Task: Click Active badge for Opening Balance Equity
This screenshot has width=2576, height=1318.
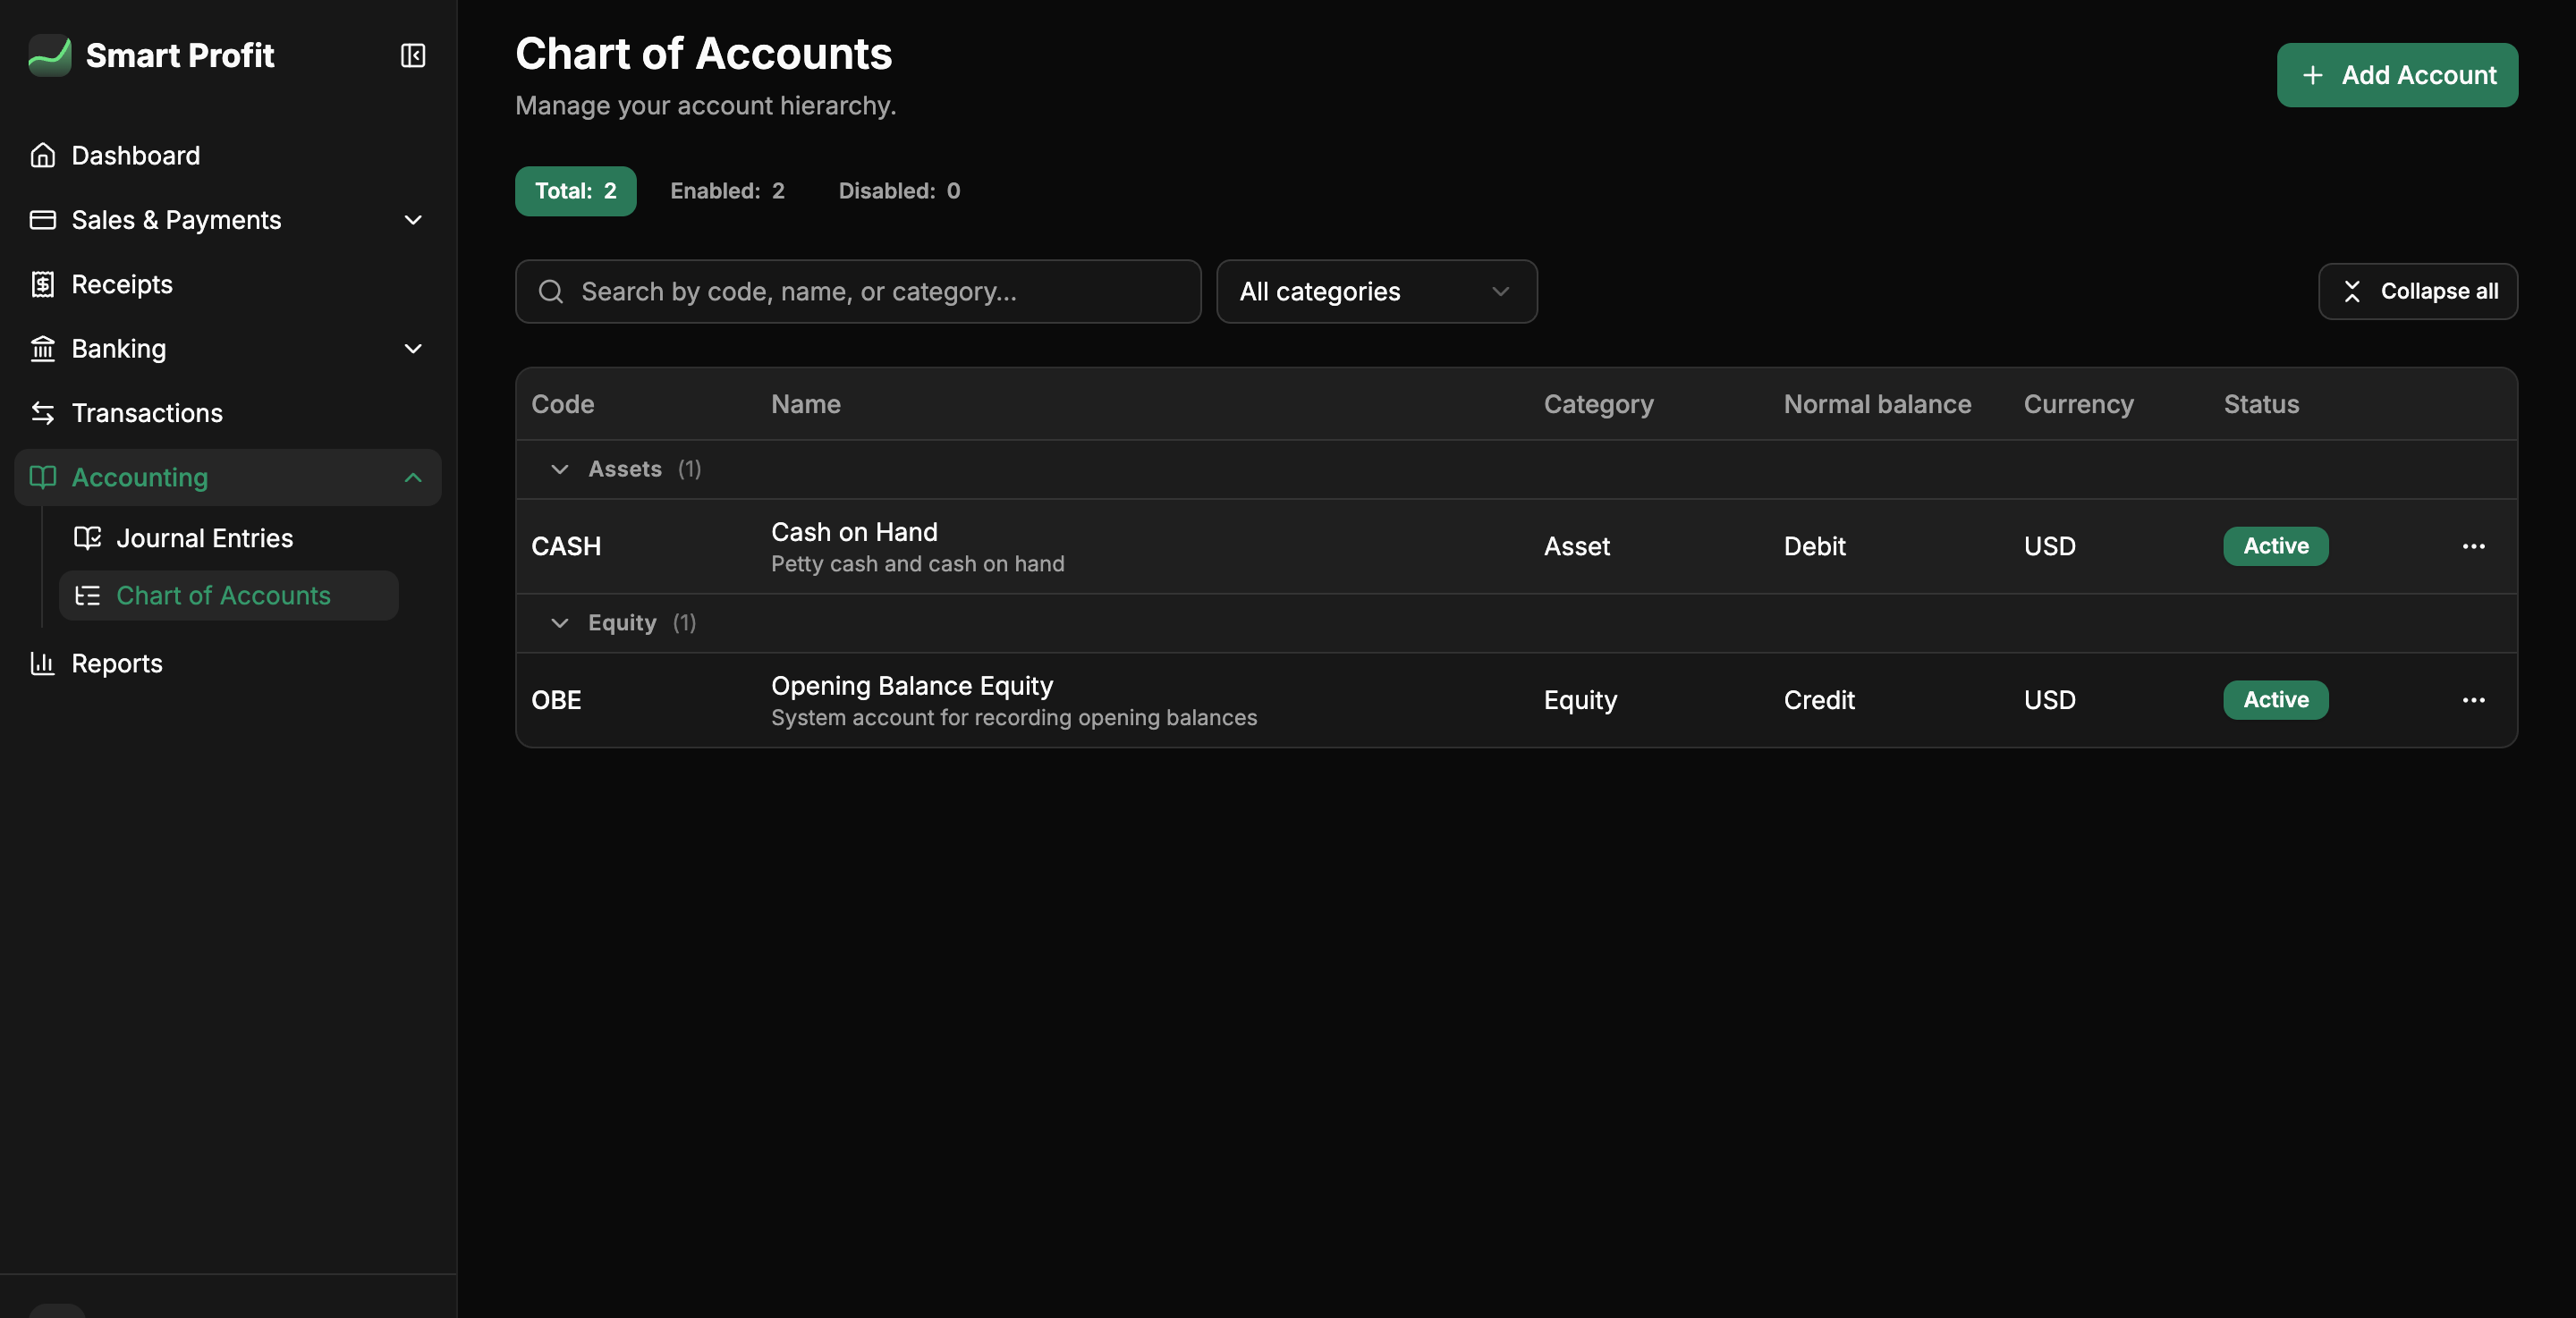Action: [x=2275, y=700]
